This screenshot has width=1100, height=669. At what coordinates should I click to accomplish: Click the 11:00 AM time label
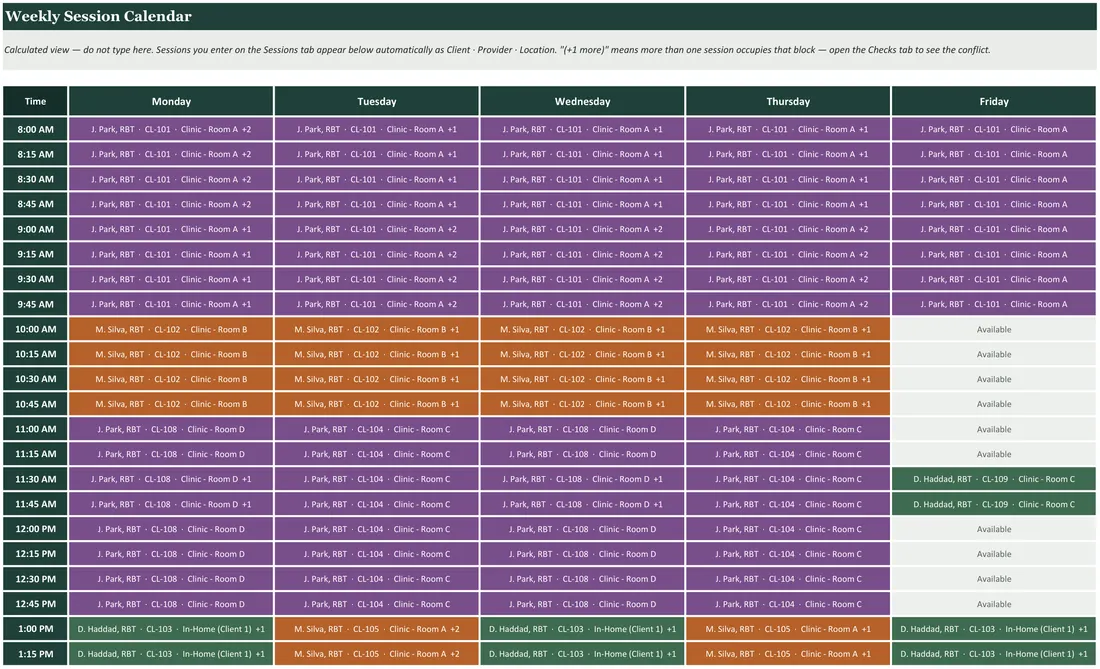click(x=35, y=428)
